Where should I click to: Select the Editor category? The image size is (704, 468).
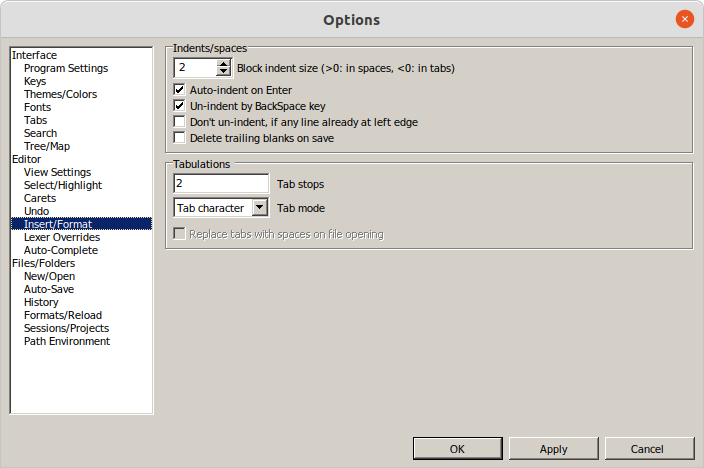26,159
